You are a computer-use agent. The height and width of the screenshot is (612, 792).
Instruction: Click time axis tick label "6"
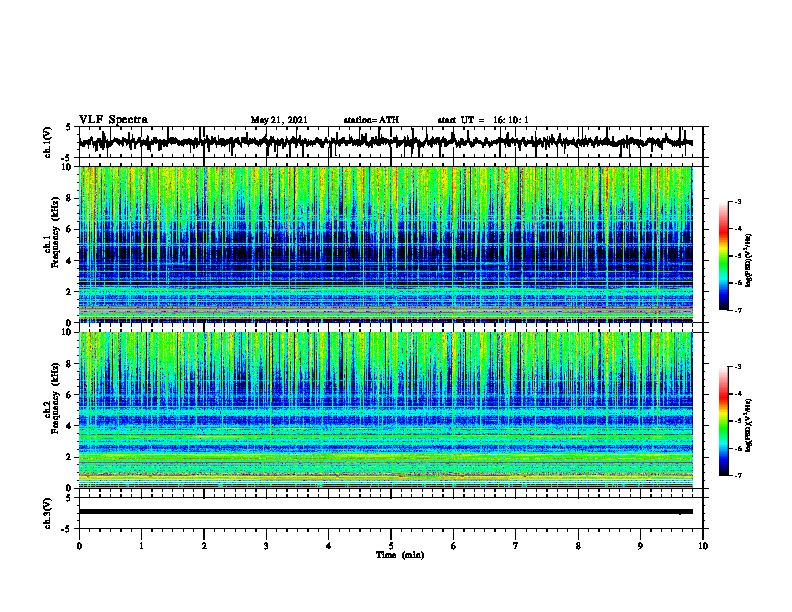(x=454, y=546)
